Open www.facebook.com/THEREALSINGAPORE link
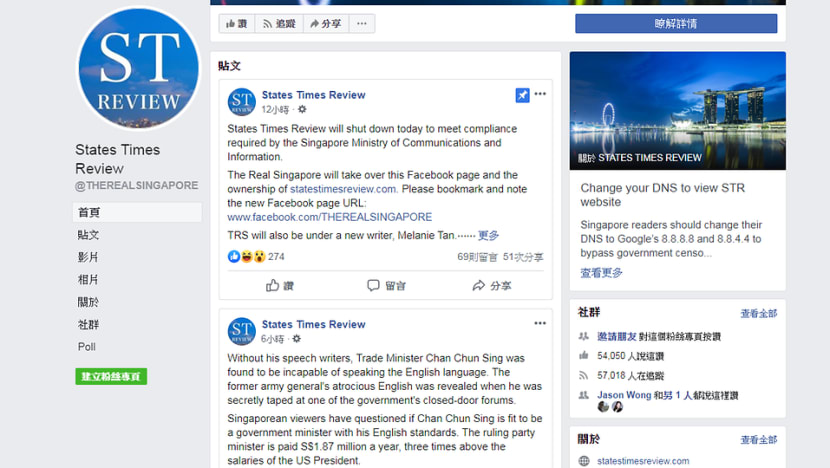Image resolution: width=830 pixels, height=468 pixels. click(x=330, y=217)
